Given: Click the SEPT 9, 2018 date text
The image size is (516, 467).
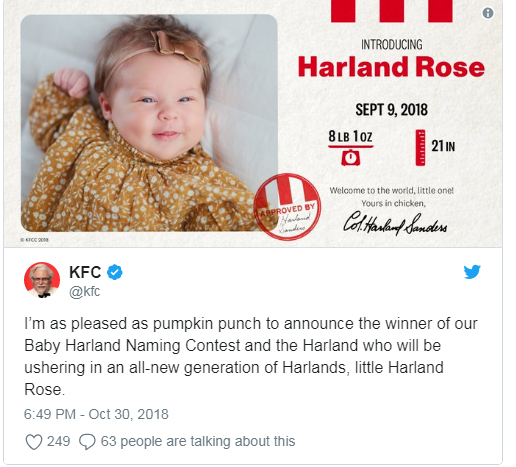Looking at the screenshot, I should (x=391, y=110).
